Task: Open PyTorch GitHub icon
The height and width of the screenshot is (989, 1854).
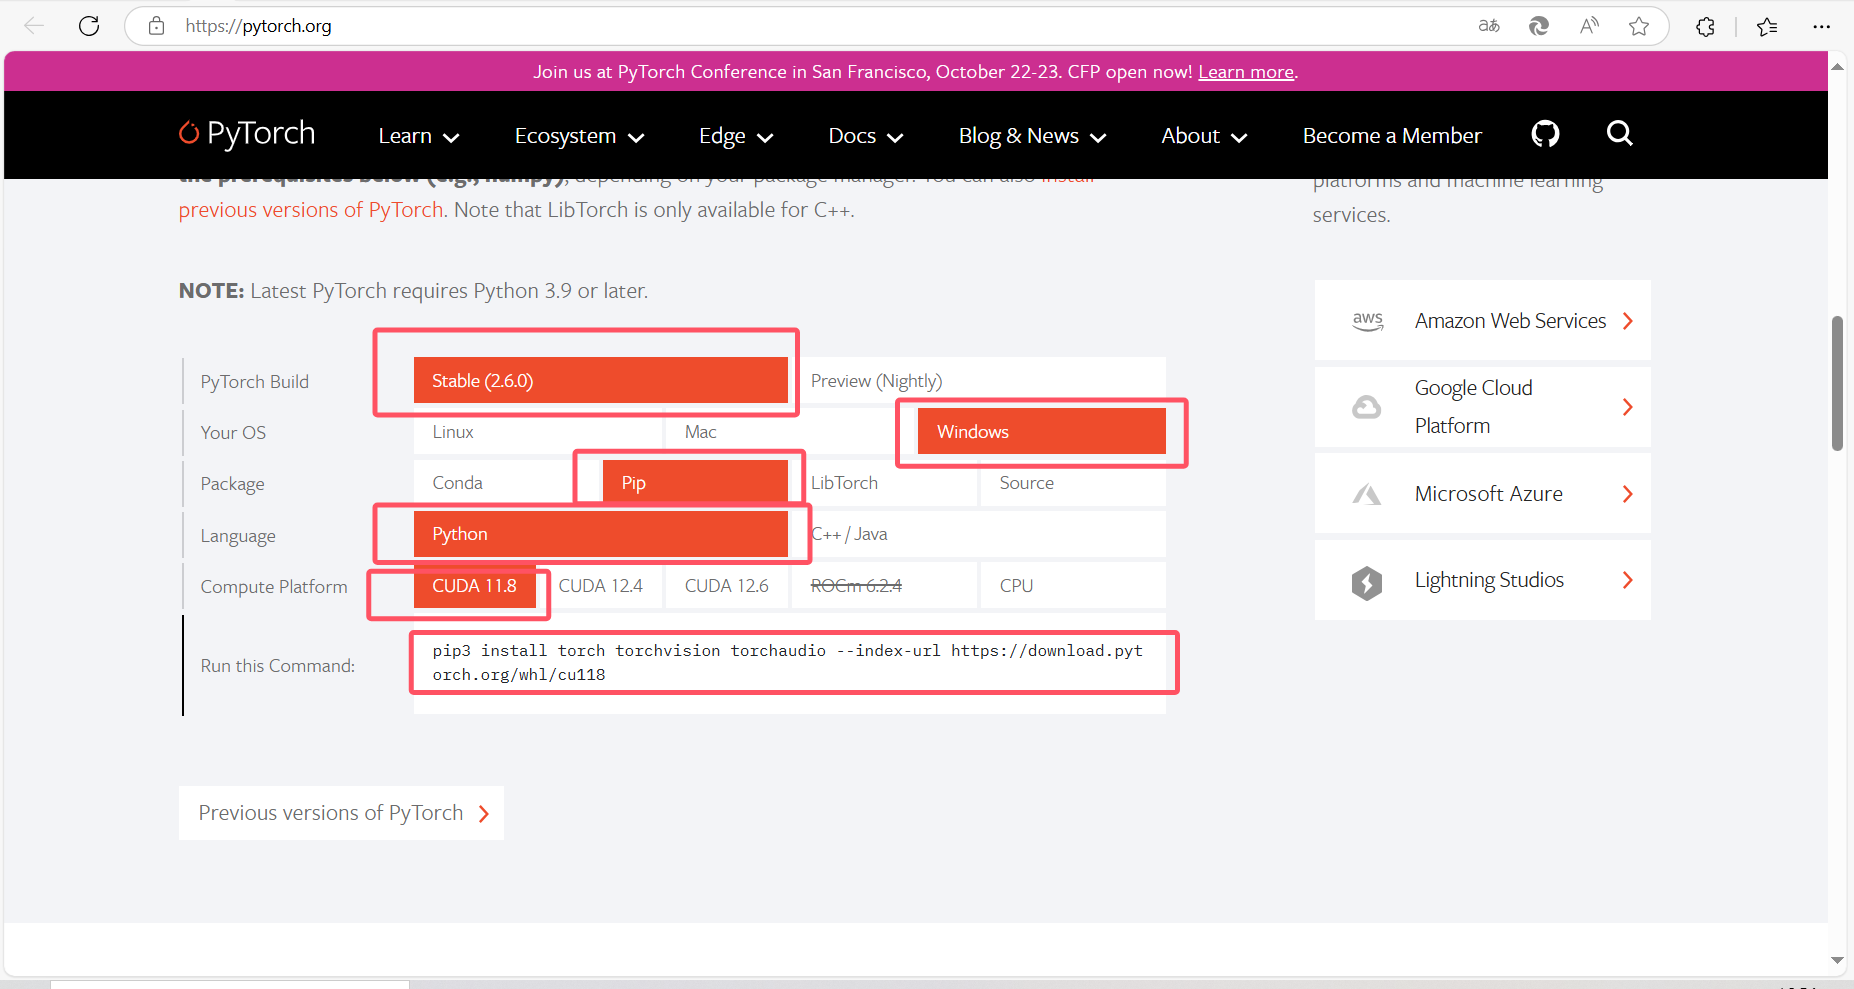Action: tap(1545, 133)
